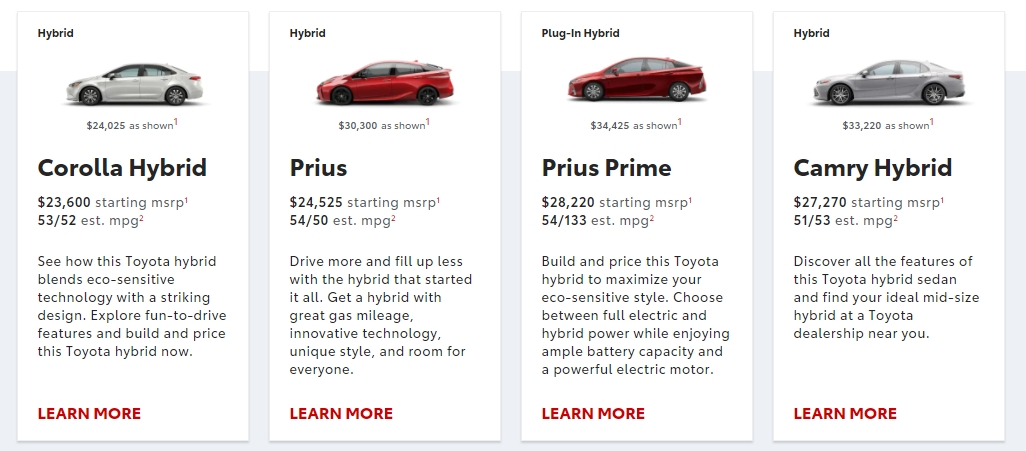The width and height of the screenshot is (1026, 451).
Task: Click footnote 1 after $27,270 starting msrp
Action: point(942,200)
